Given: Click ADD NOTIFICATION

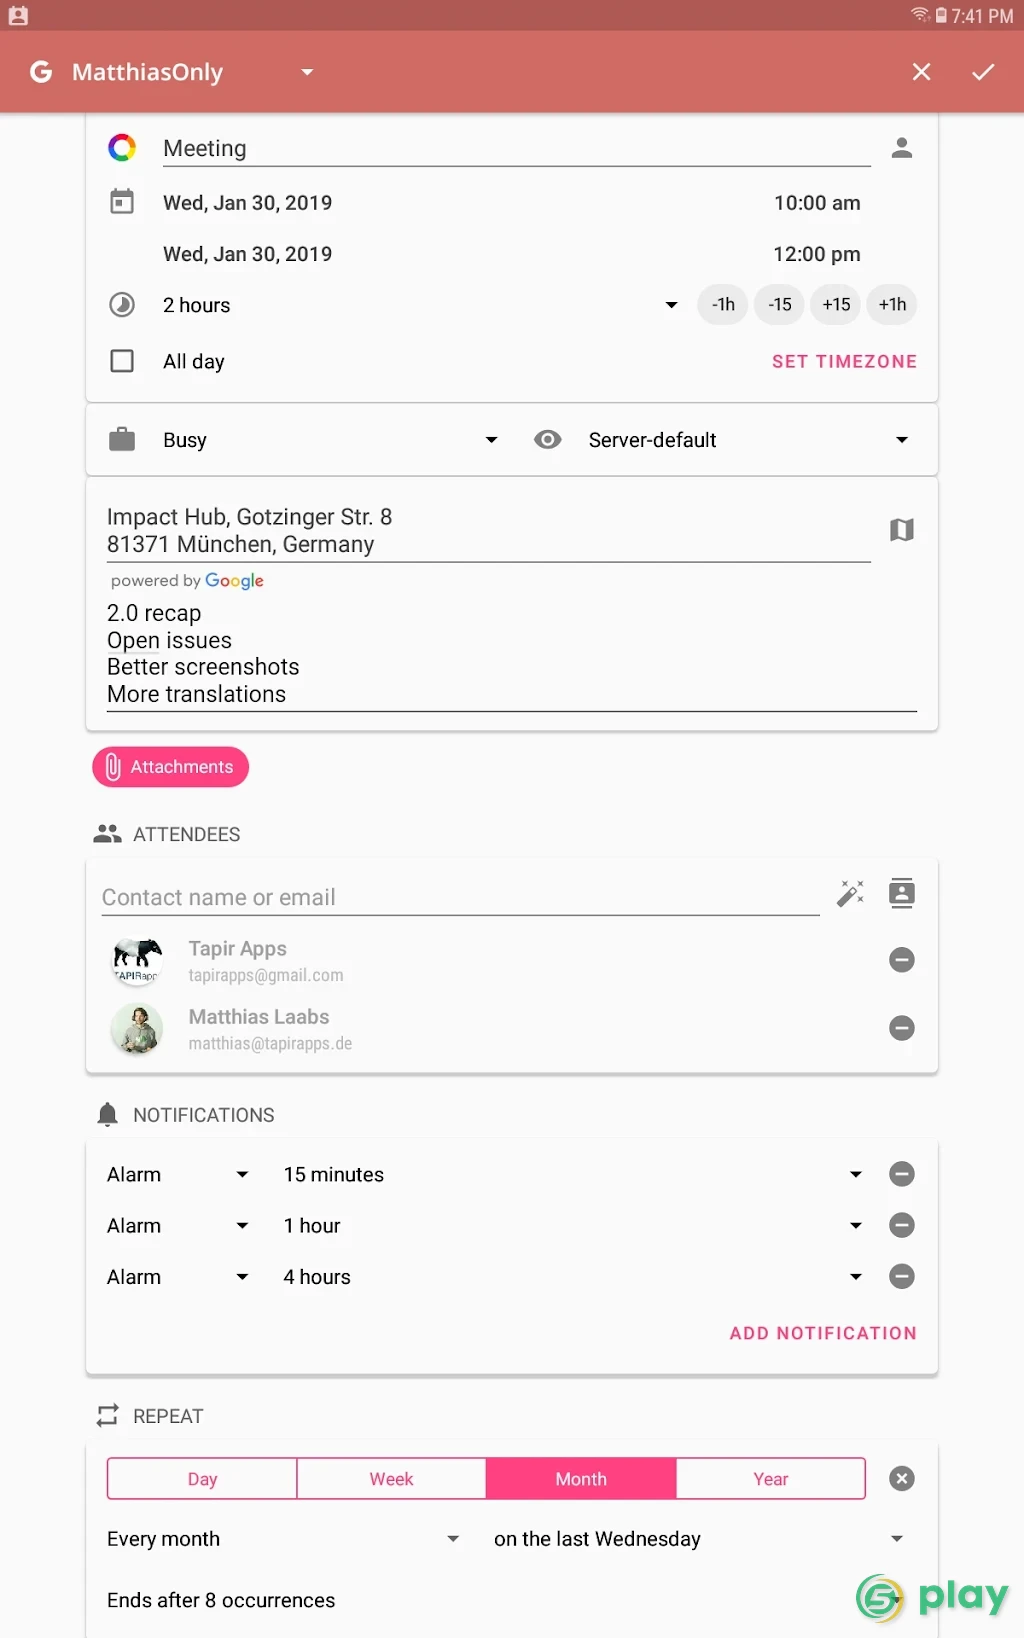Looking at the screenshot, I should click(823, 1333).
